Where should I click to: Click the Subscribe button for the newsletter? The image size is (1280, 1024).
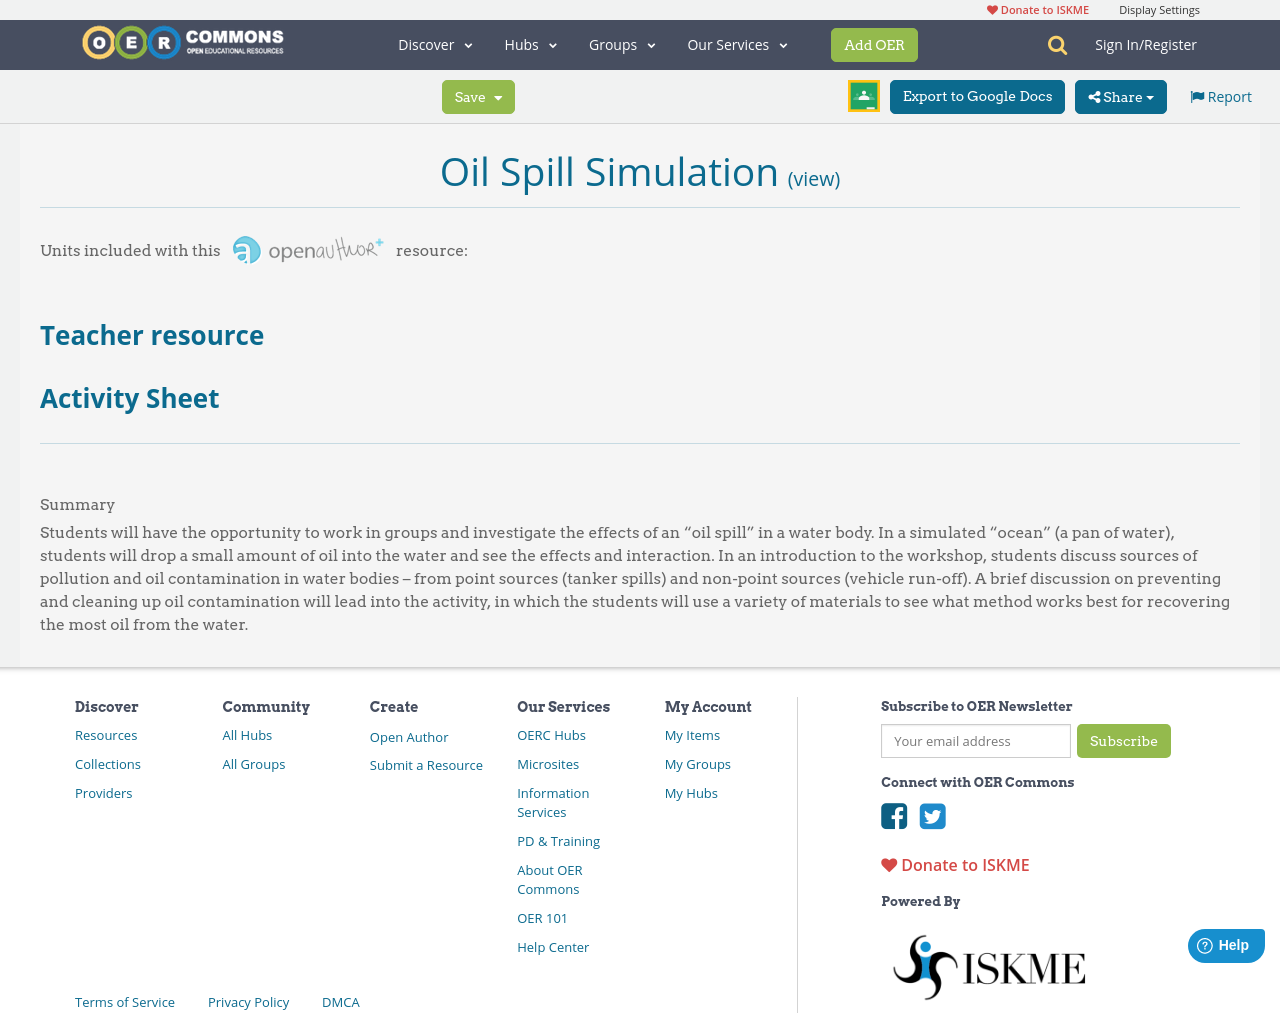1124,742
